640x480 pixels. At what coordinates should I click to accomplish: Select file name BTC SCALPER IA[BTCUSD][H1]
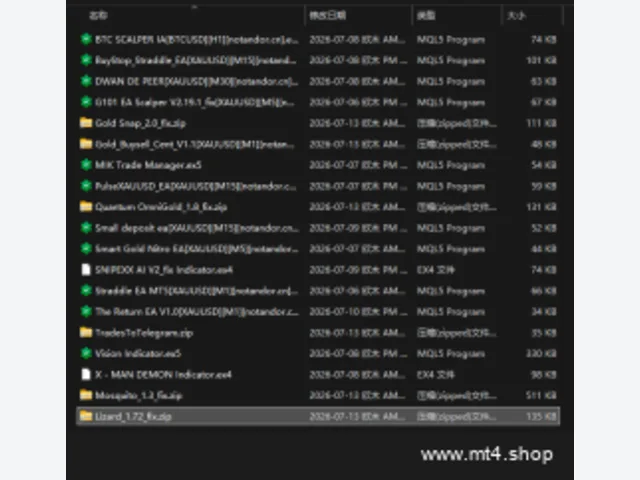197,40
